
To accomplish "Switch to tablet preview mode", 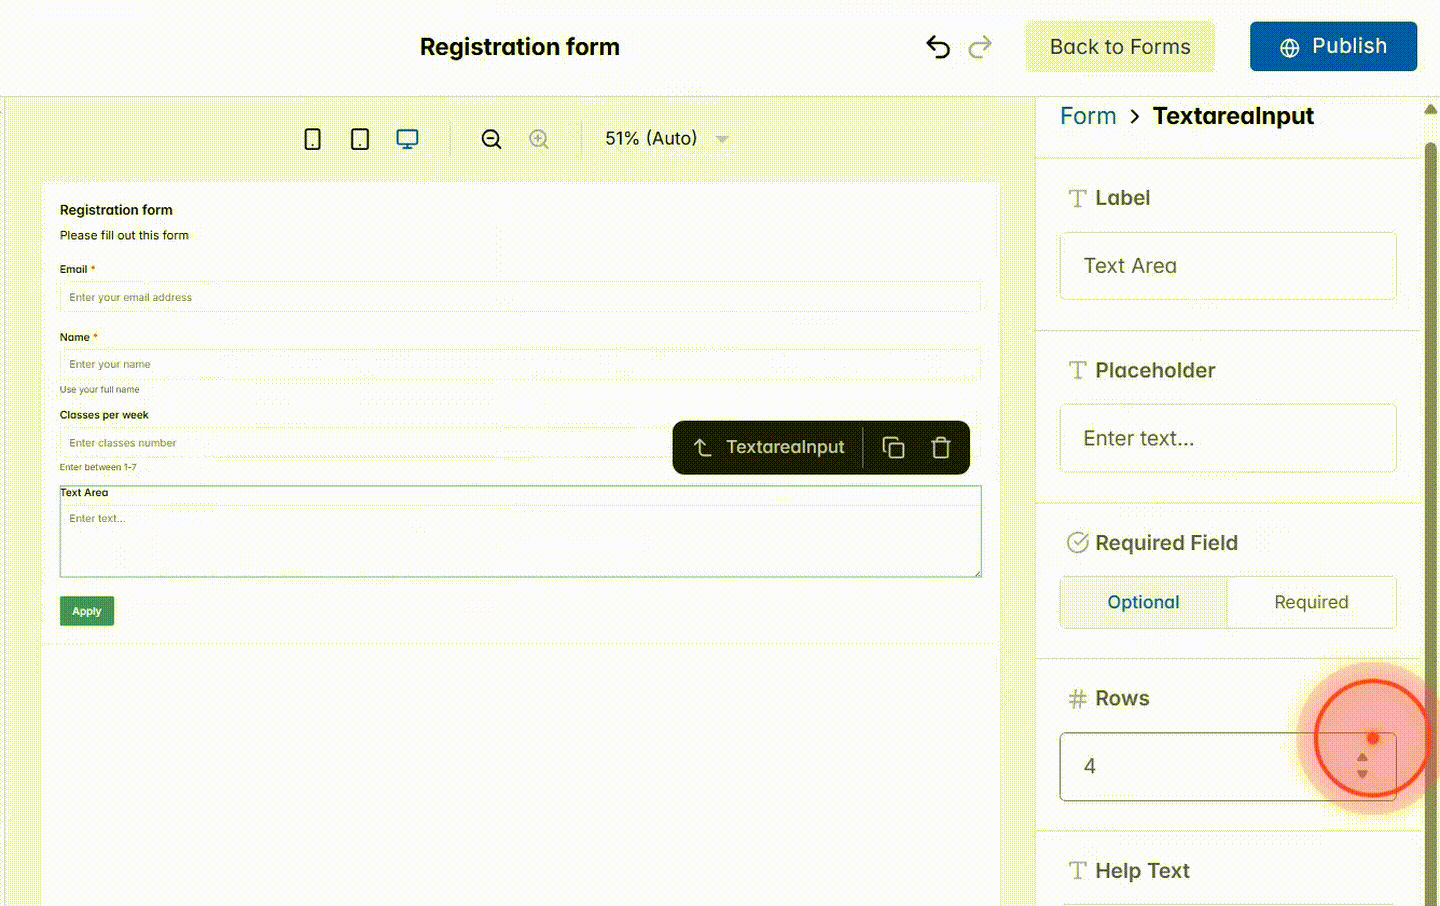I will tap(359, 139).
